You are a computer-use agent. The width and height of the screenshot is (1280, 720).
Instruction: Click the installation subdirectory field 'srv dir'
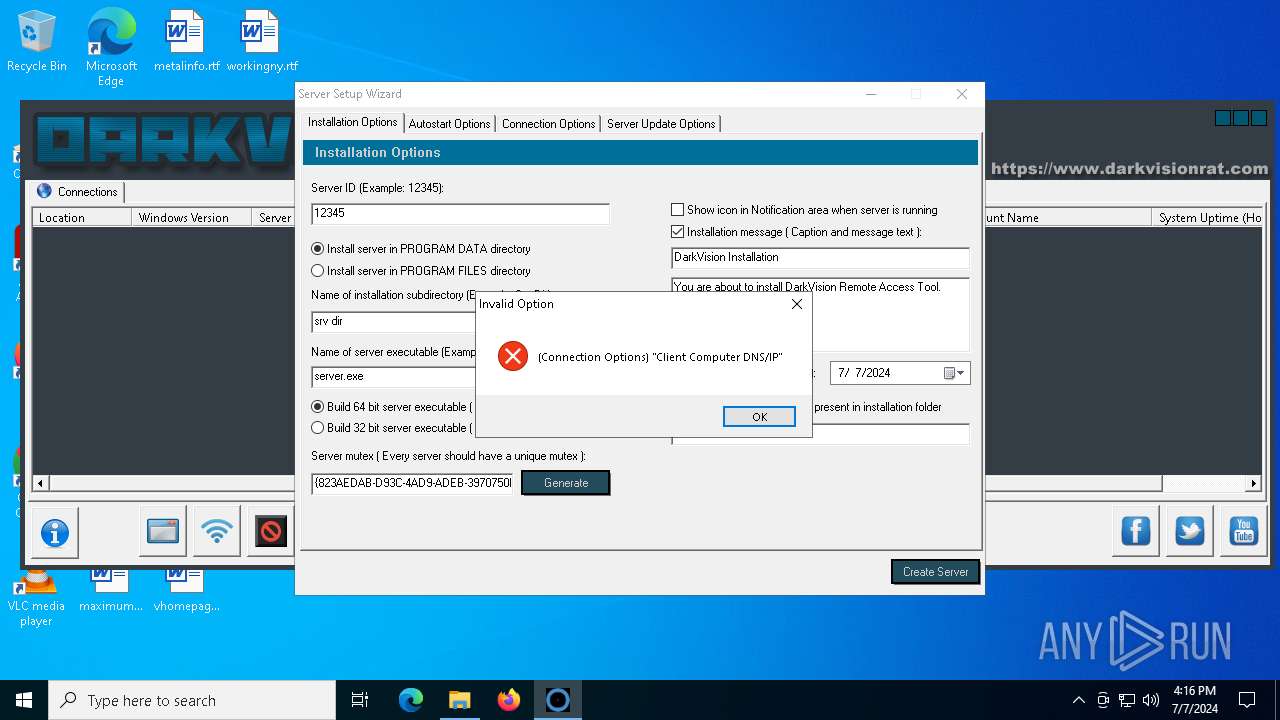click(394, 322)
